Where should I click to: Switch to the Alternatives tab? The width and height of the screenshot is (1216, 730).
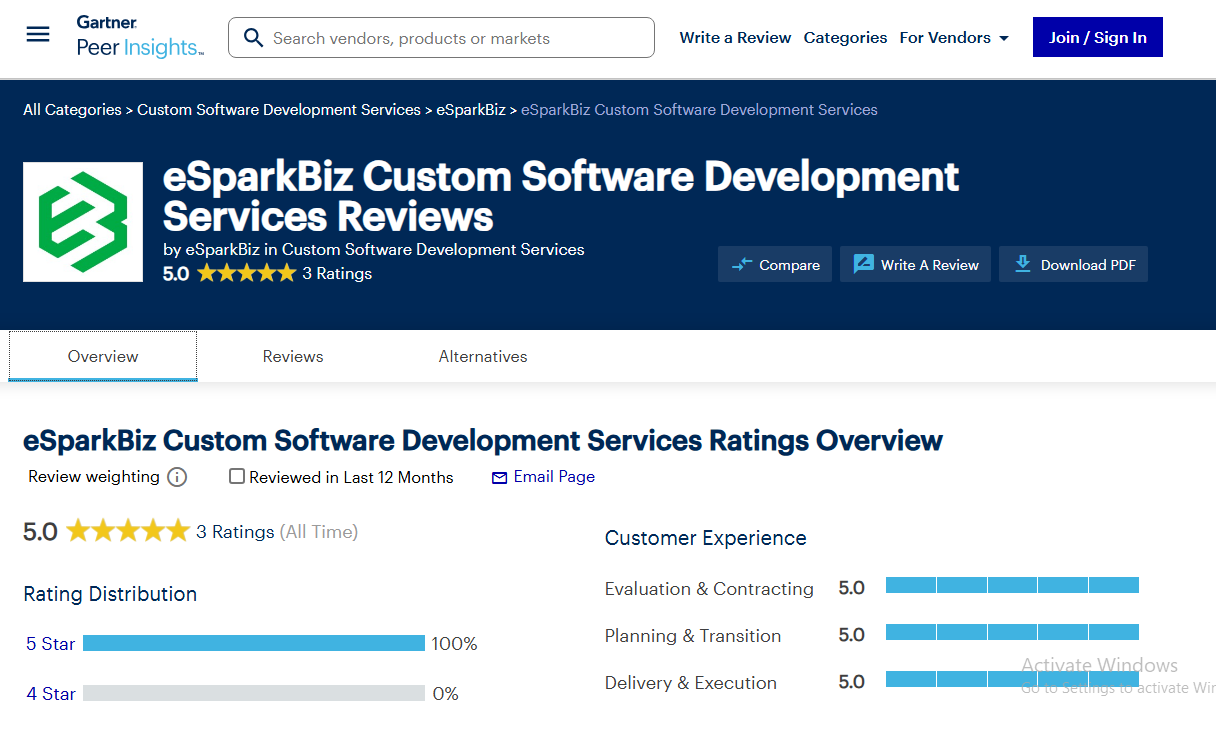[x=483, y=357]
